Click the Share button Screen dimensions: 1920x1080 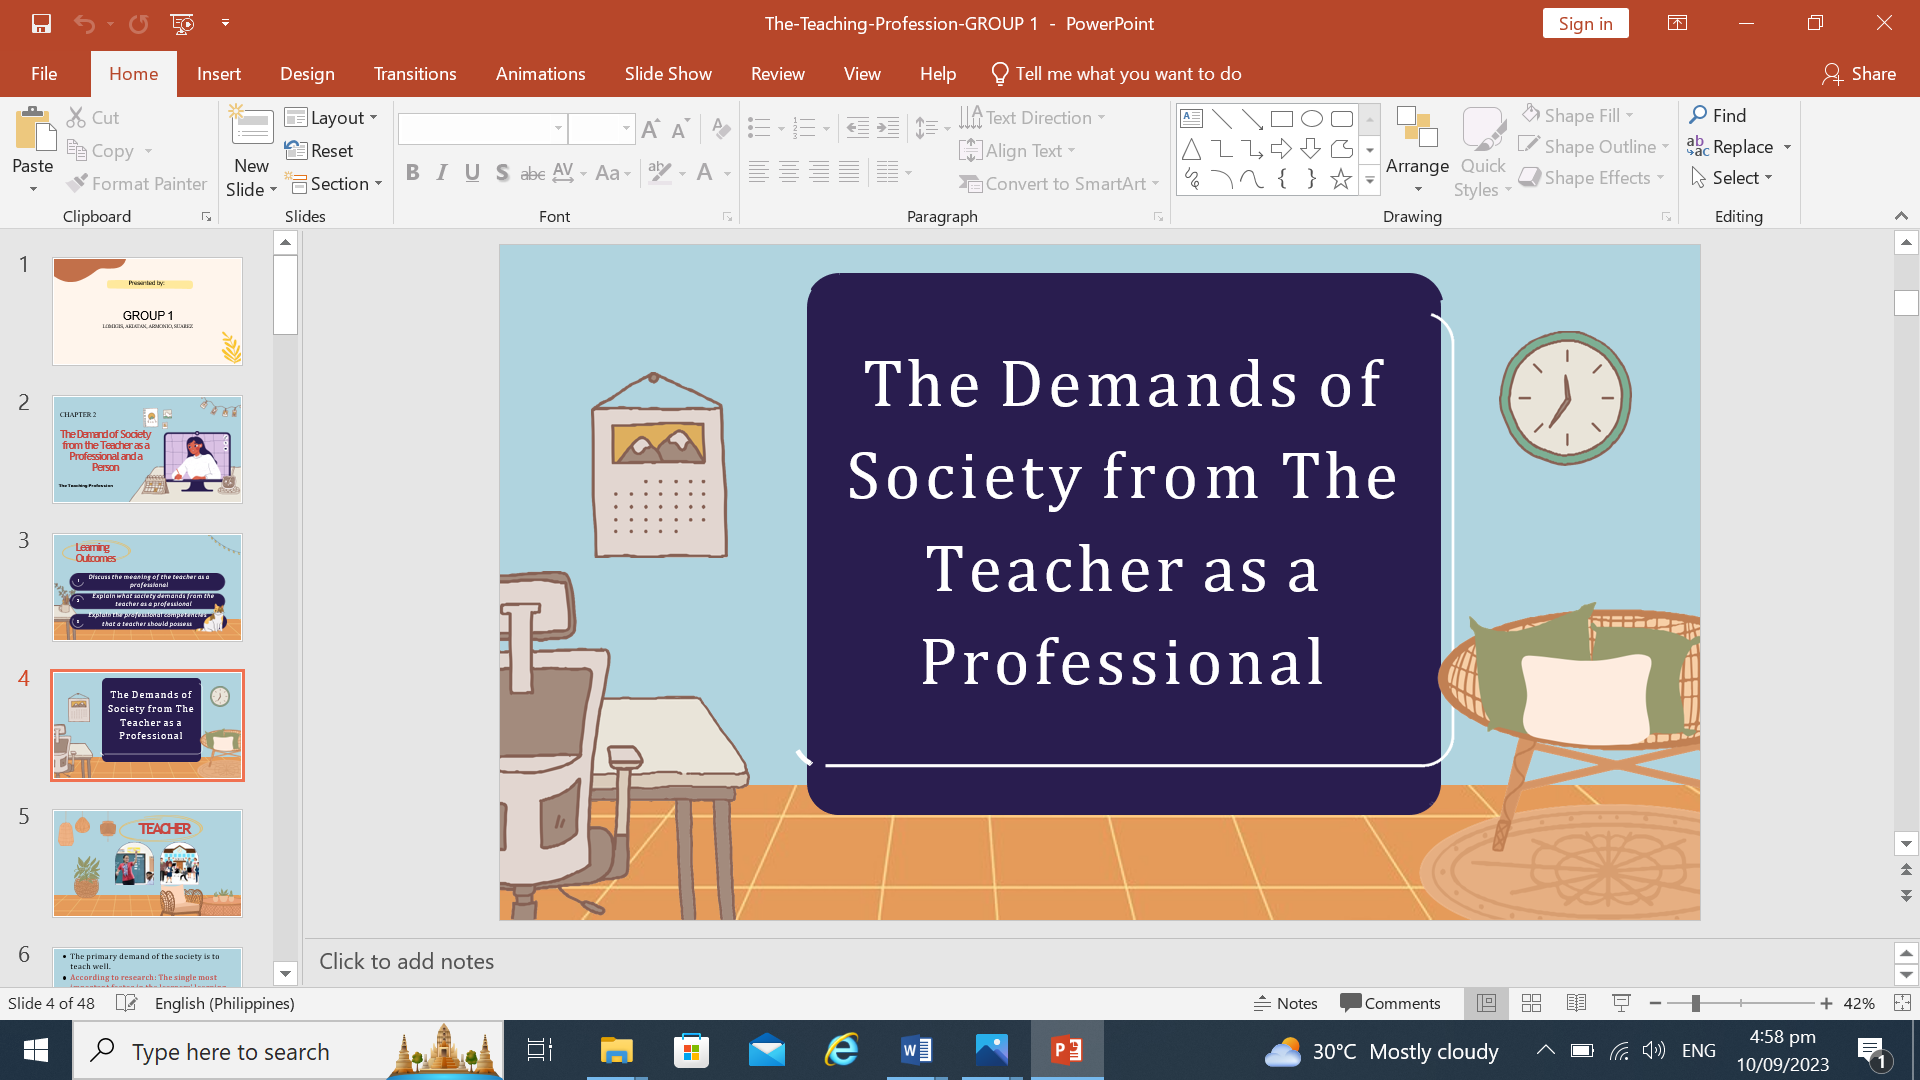(x=1859, y=73)
